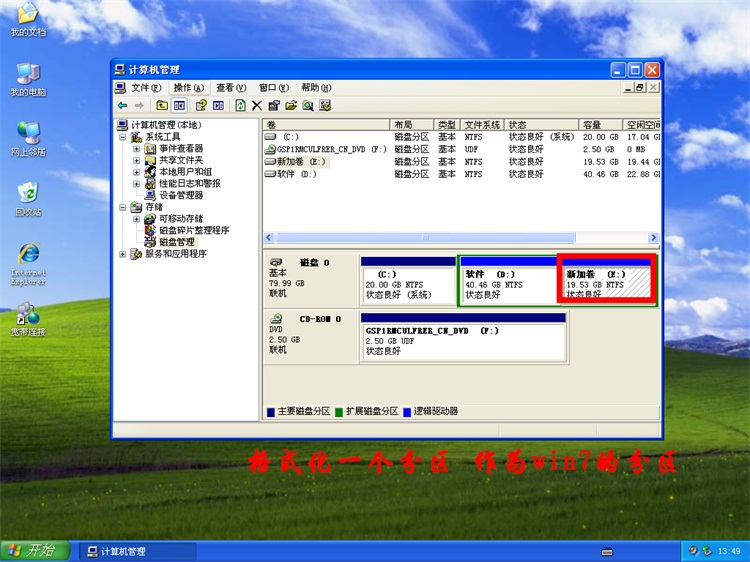750x562 pixels.
Task: Open the 窗口(W) menu
Action: click(274, 88)
